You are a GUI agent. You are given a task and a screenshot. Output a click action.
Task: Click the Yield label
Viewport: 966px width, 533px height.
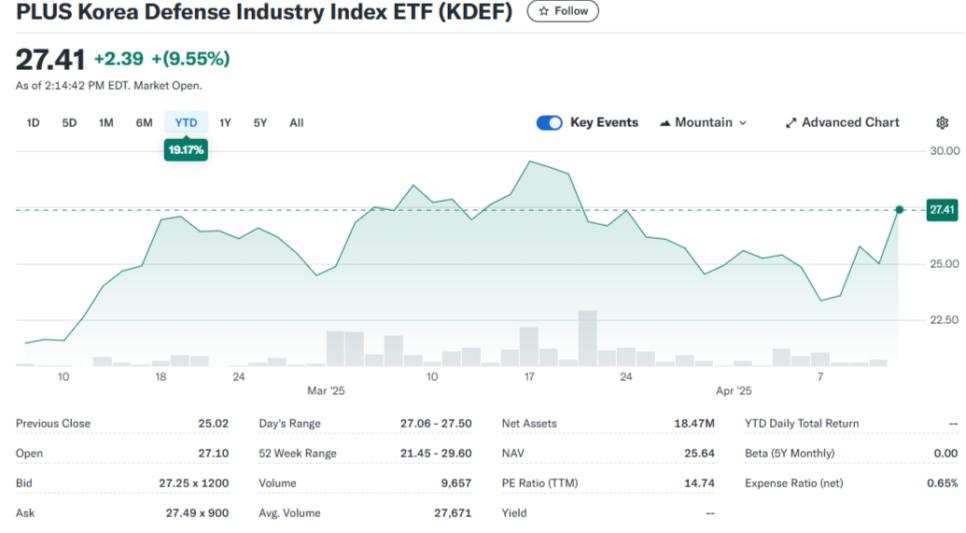pos(514,513)
